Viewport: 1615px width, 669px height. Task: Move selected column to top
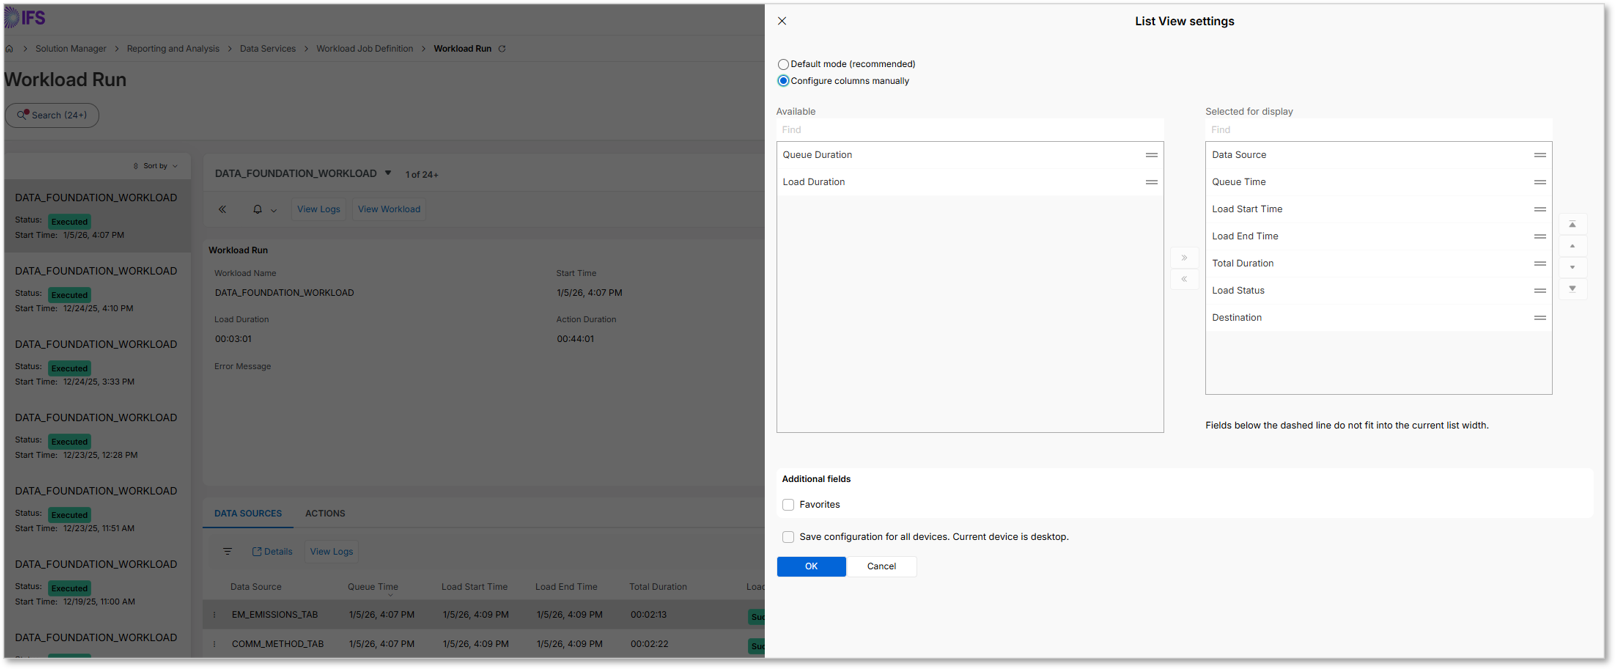(1572, 225)
